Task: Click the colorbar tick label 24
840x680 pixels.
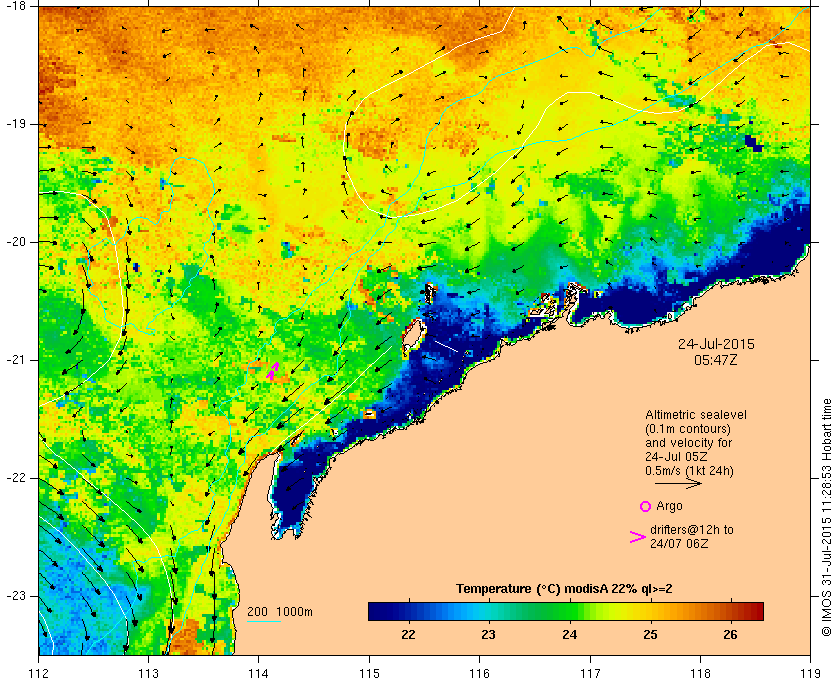Action: click(569, 635)
